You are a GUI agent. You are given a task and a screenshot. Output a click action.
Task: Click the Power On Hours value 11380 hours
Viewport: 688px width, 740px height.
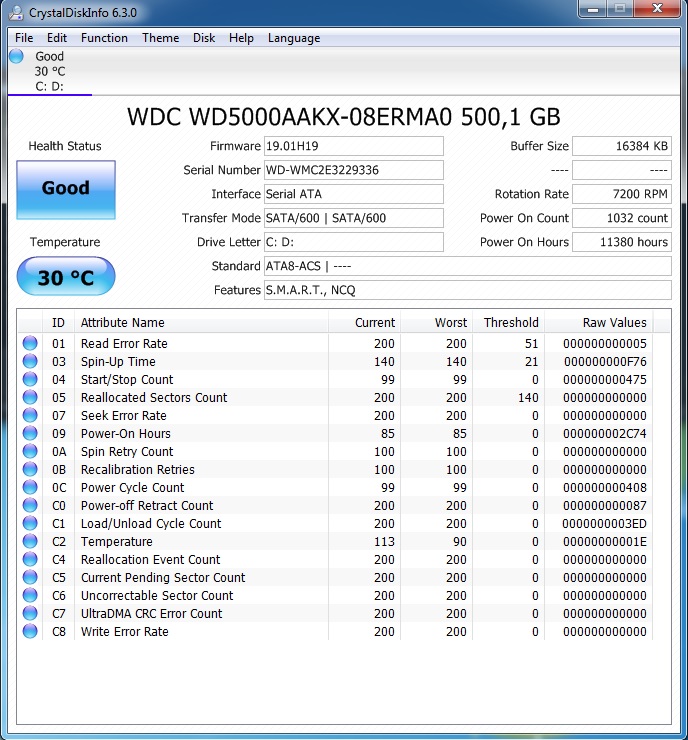coord(621,242)
